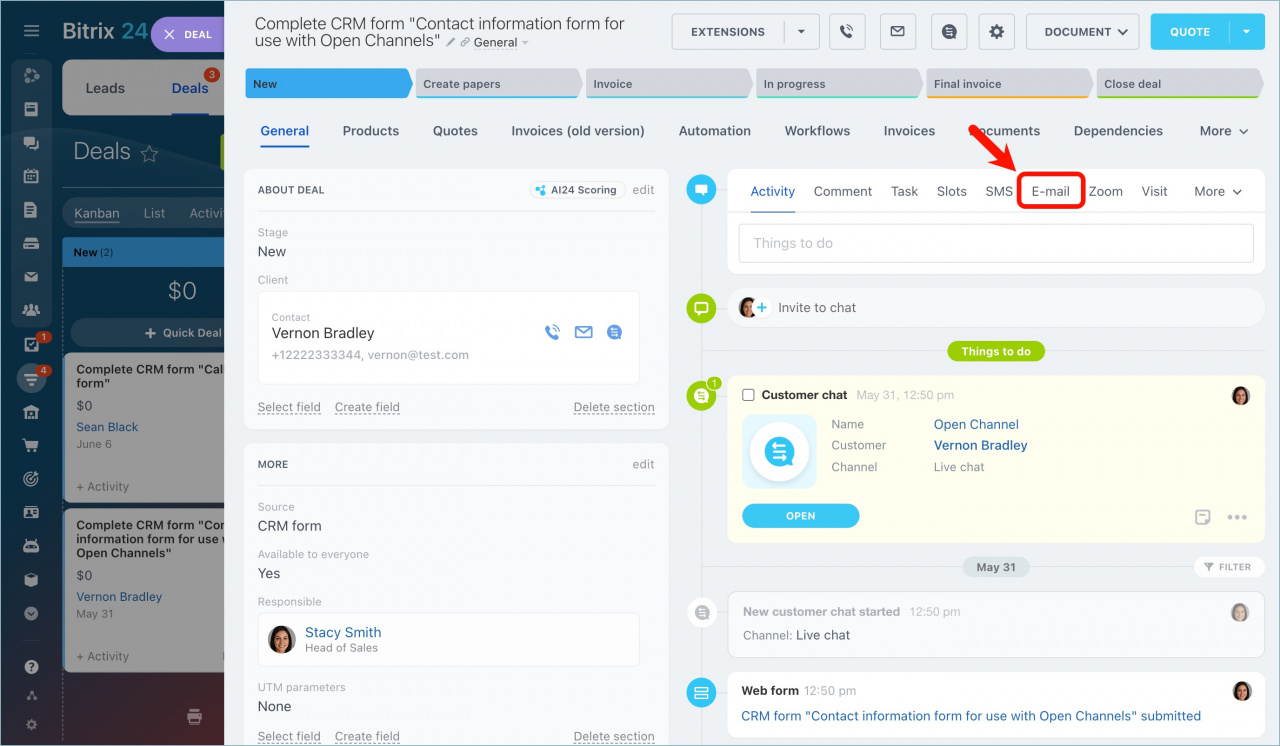Click the QUOTE button
Screen dimensions: 1280x746
pos(1190,32)
